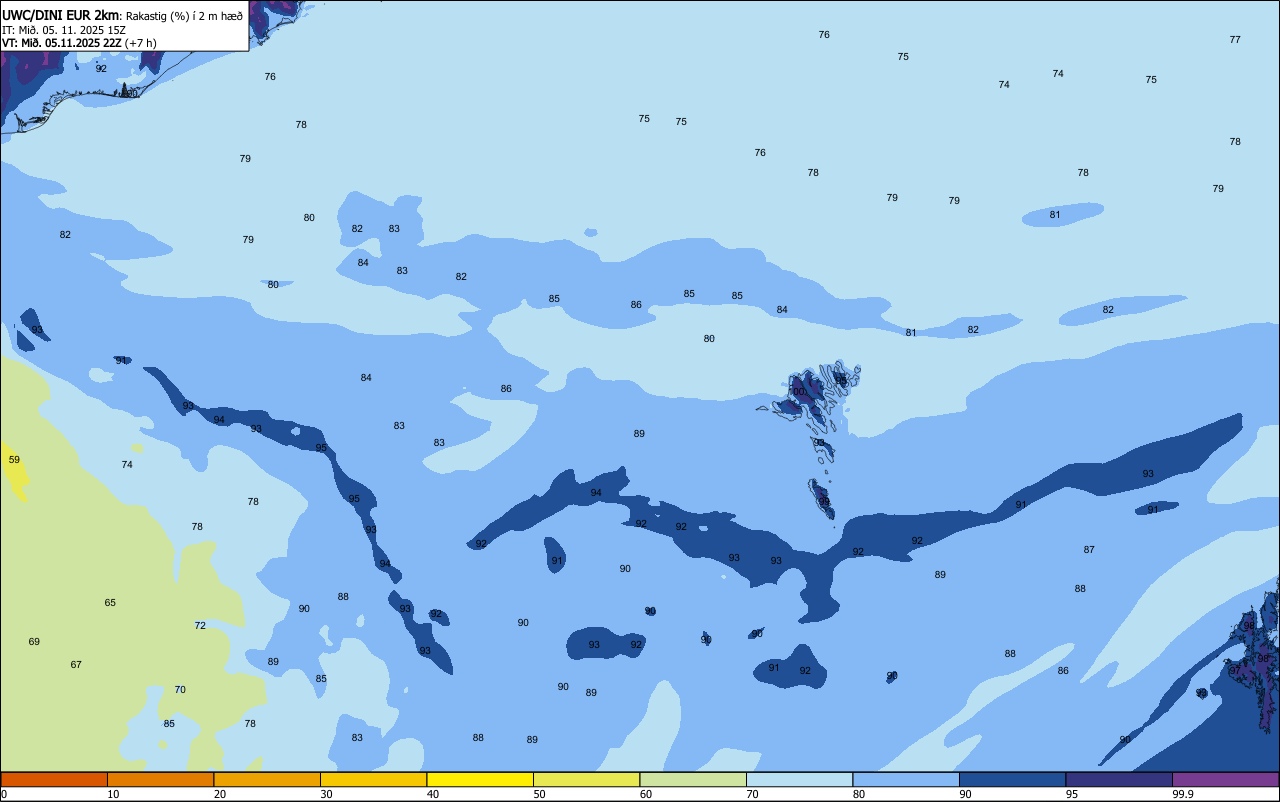
Task: Click the '69' humidity value on the map
Action: point(34,642)
